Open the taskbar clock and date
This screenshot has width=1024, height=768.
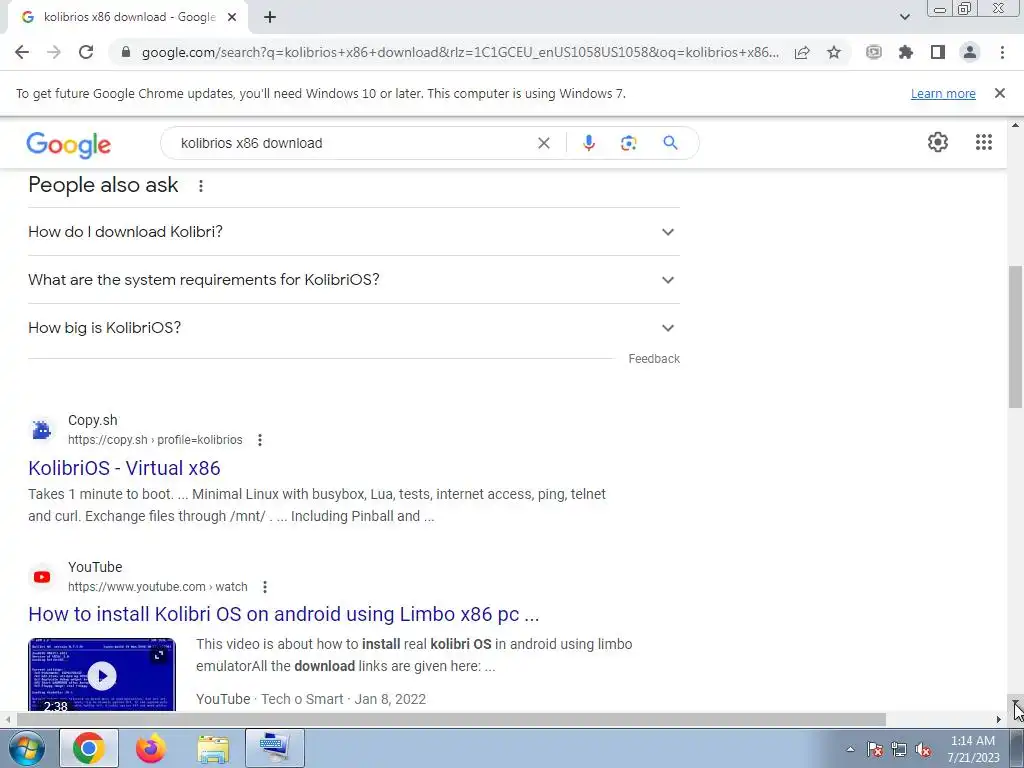click(973, 749)
